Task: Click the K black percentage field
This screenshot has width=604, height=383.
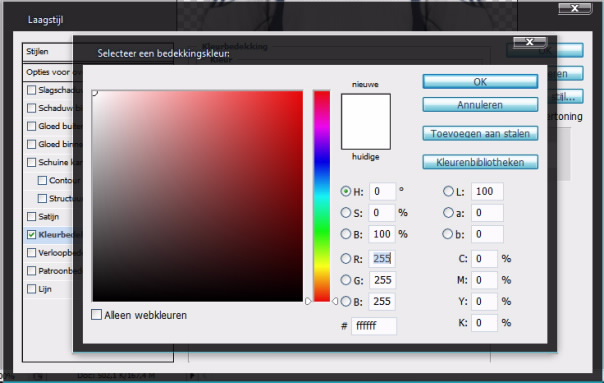Action: pyautogui.click(x=484, y=323)
